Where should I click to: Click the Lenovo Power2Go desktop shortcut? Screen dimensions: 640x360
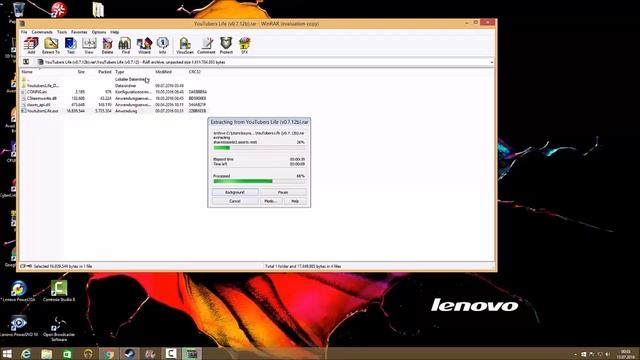(x=18, y=291)
